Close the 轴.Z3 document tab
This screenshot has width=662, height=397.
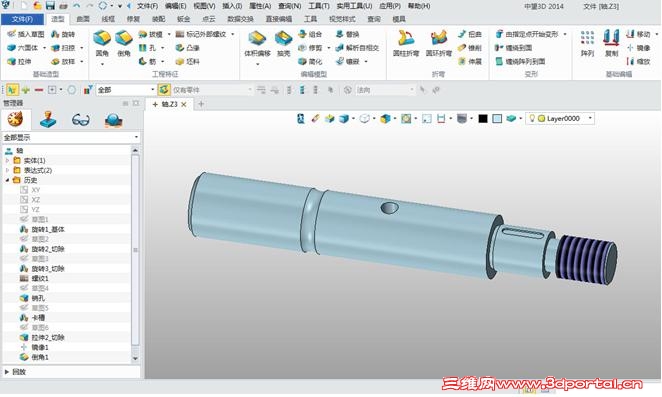coord(184,104)
